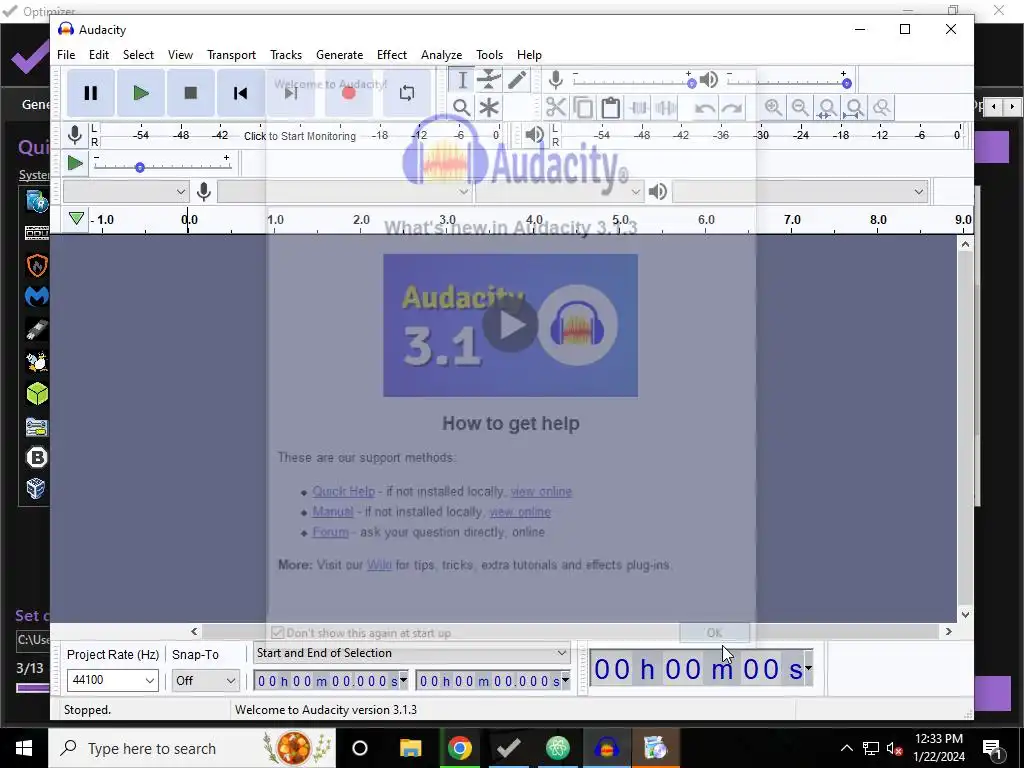Open the Edit menu
Image resolution: width=1024 pixels, height=768 pixels.
pyautogui.click(x=99, y=55)
